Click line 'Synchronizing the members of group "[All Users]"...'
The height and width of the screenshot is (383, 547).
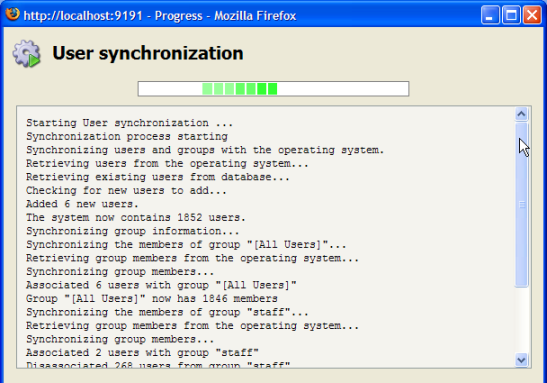tap(186, 245)
